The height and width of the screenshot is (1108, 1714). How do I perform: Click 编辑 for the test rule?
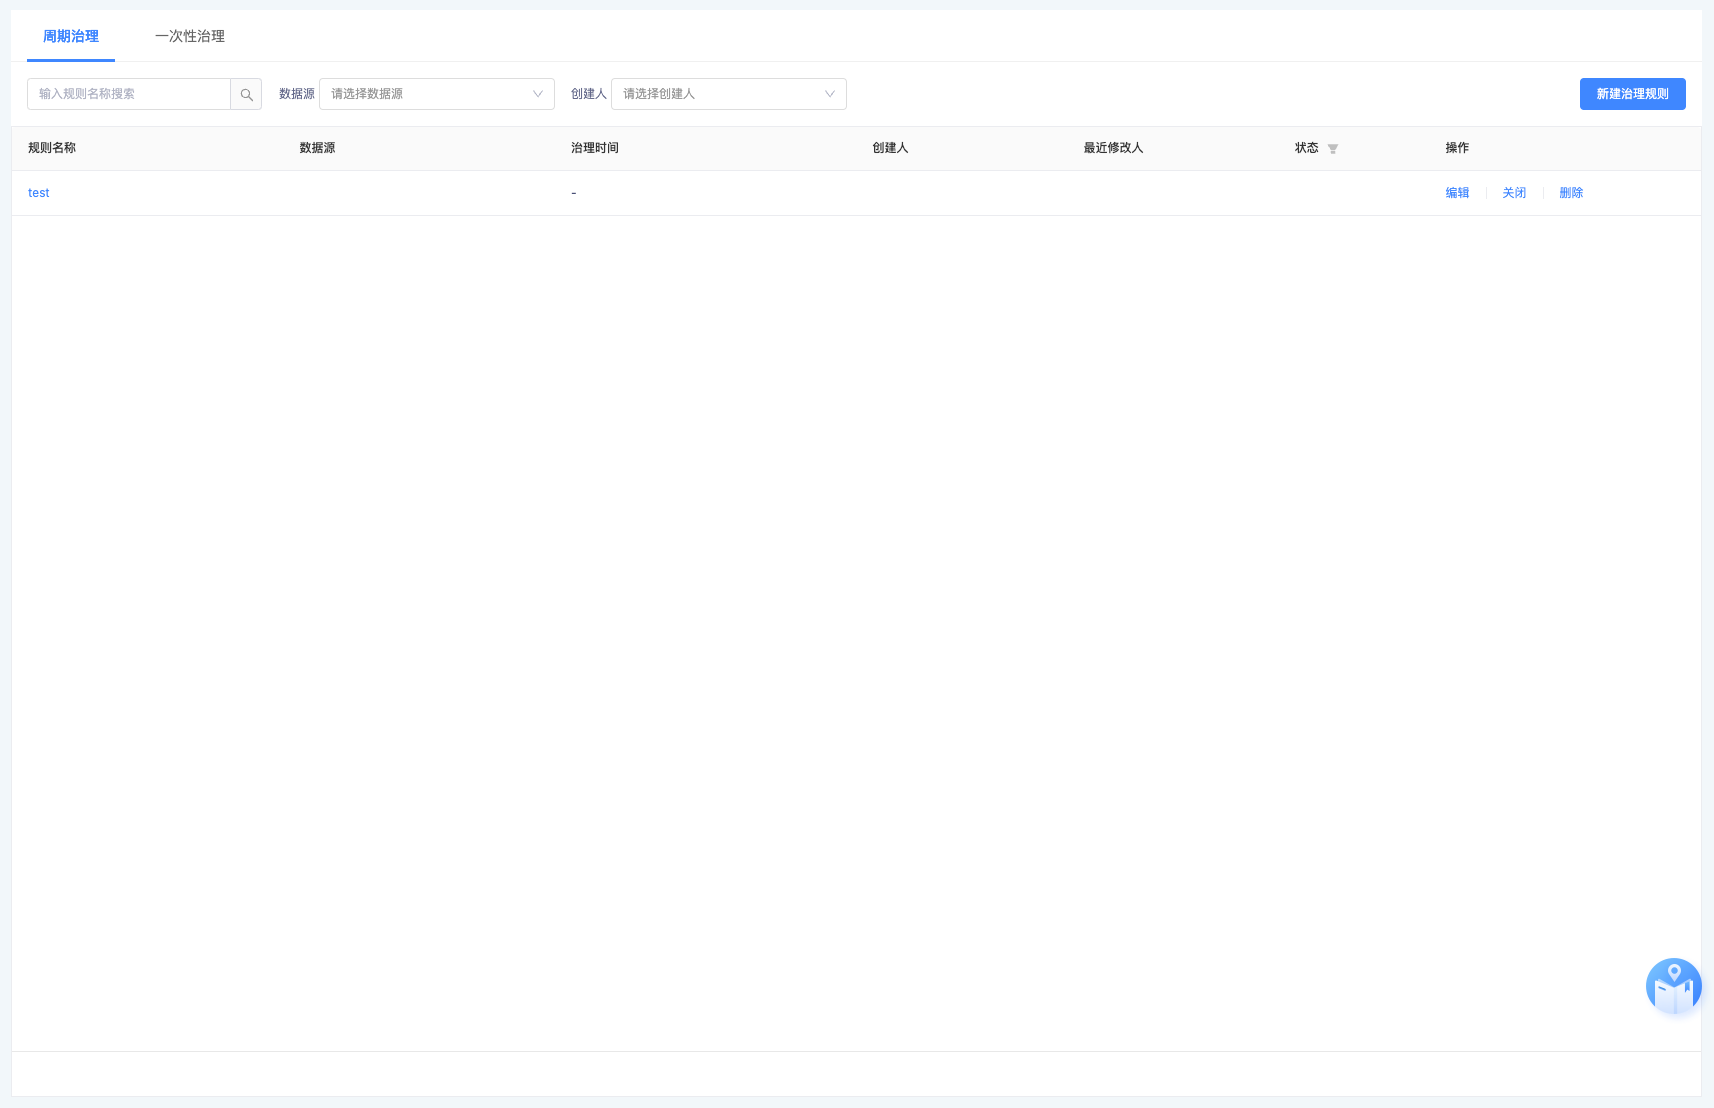(1457, 193)
